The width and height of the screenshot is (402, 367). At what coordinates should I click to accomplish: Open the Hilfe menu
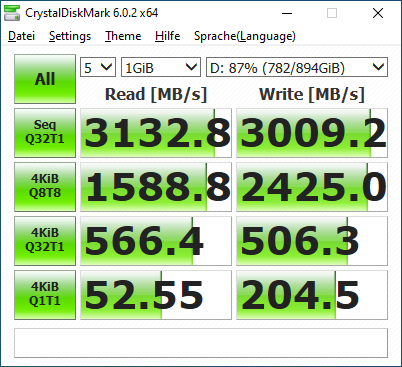point(167,36)
